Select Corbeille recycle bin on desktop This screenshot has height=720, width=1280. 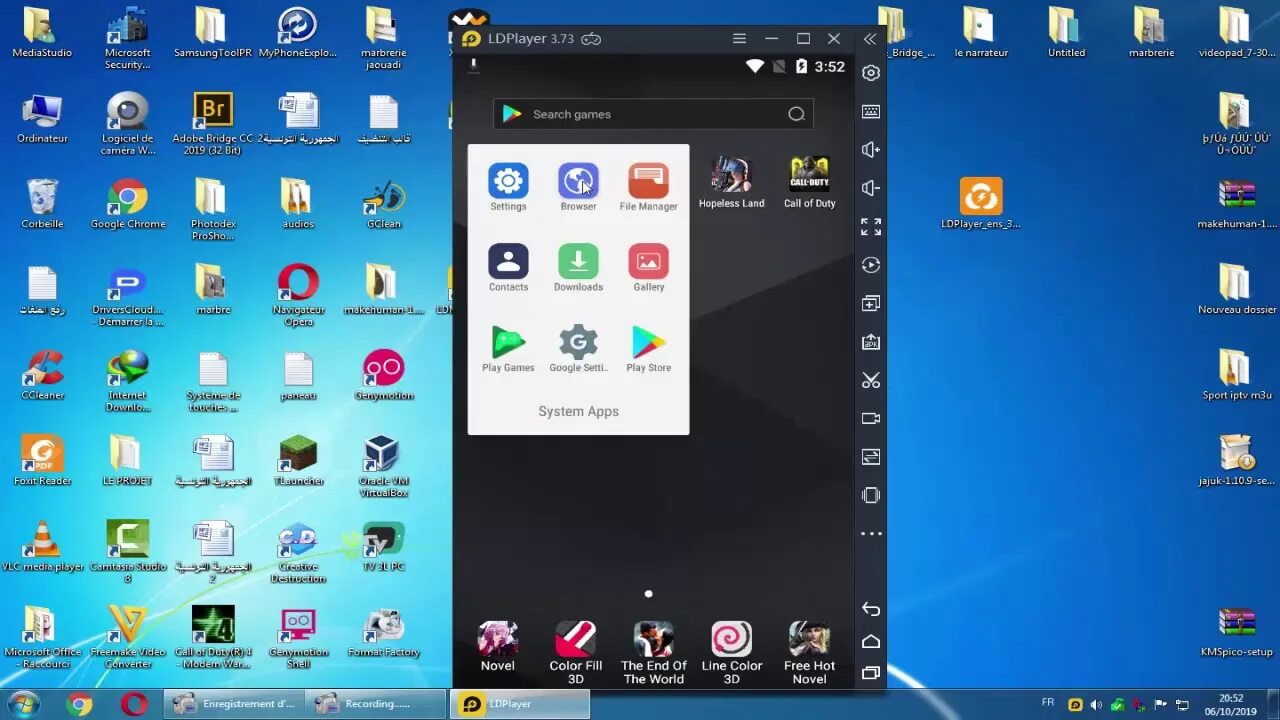pyautogui.click(x=42, y=204)
